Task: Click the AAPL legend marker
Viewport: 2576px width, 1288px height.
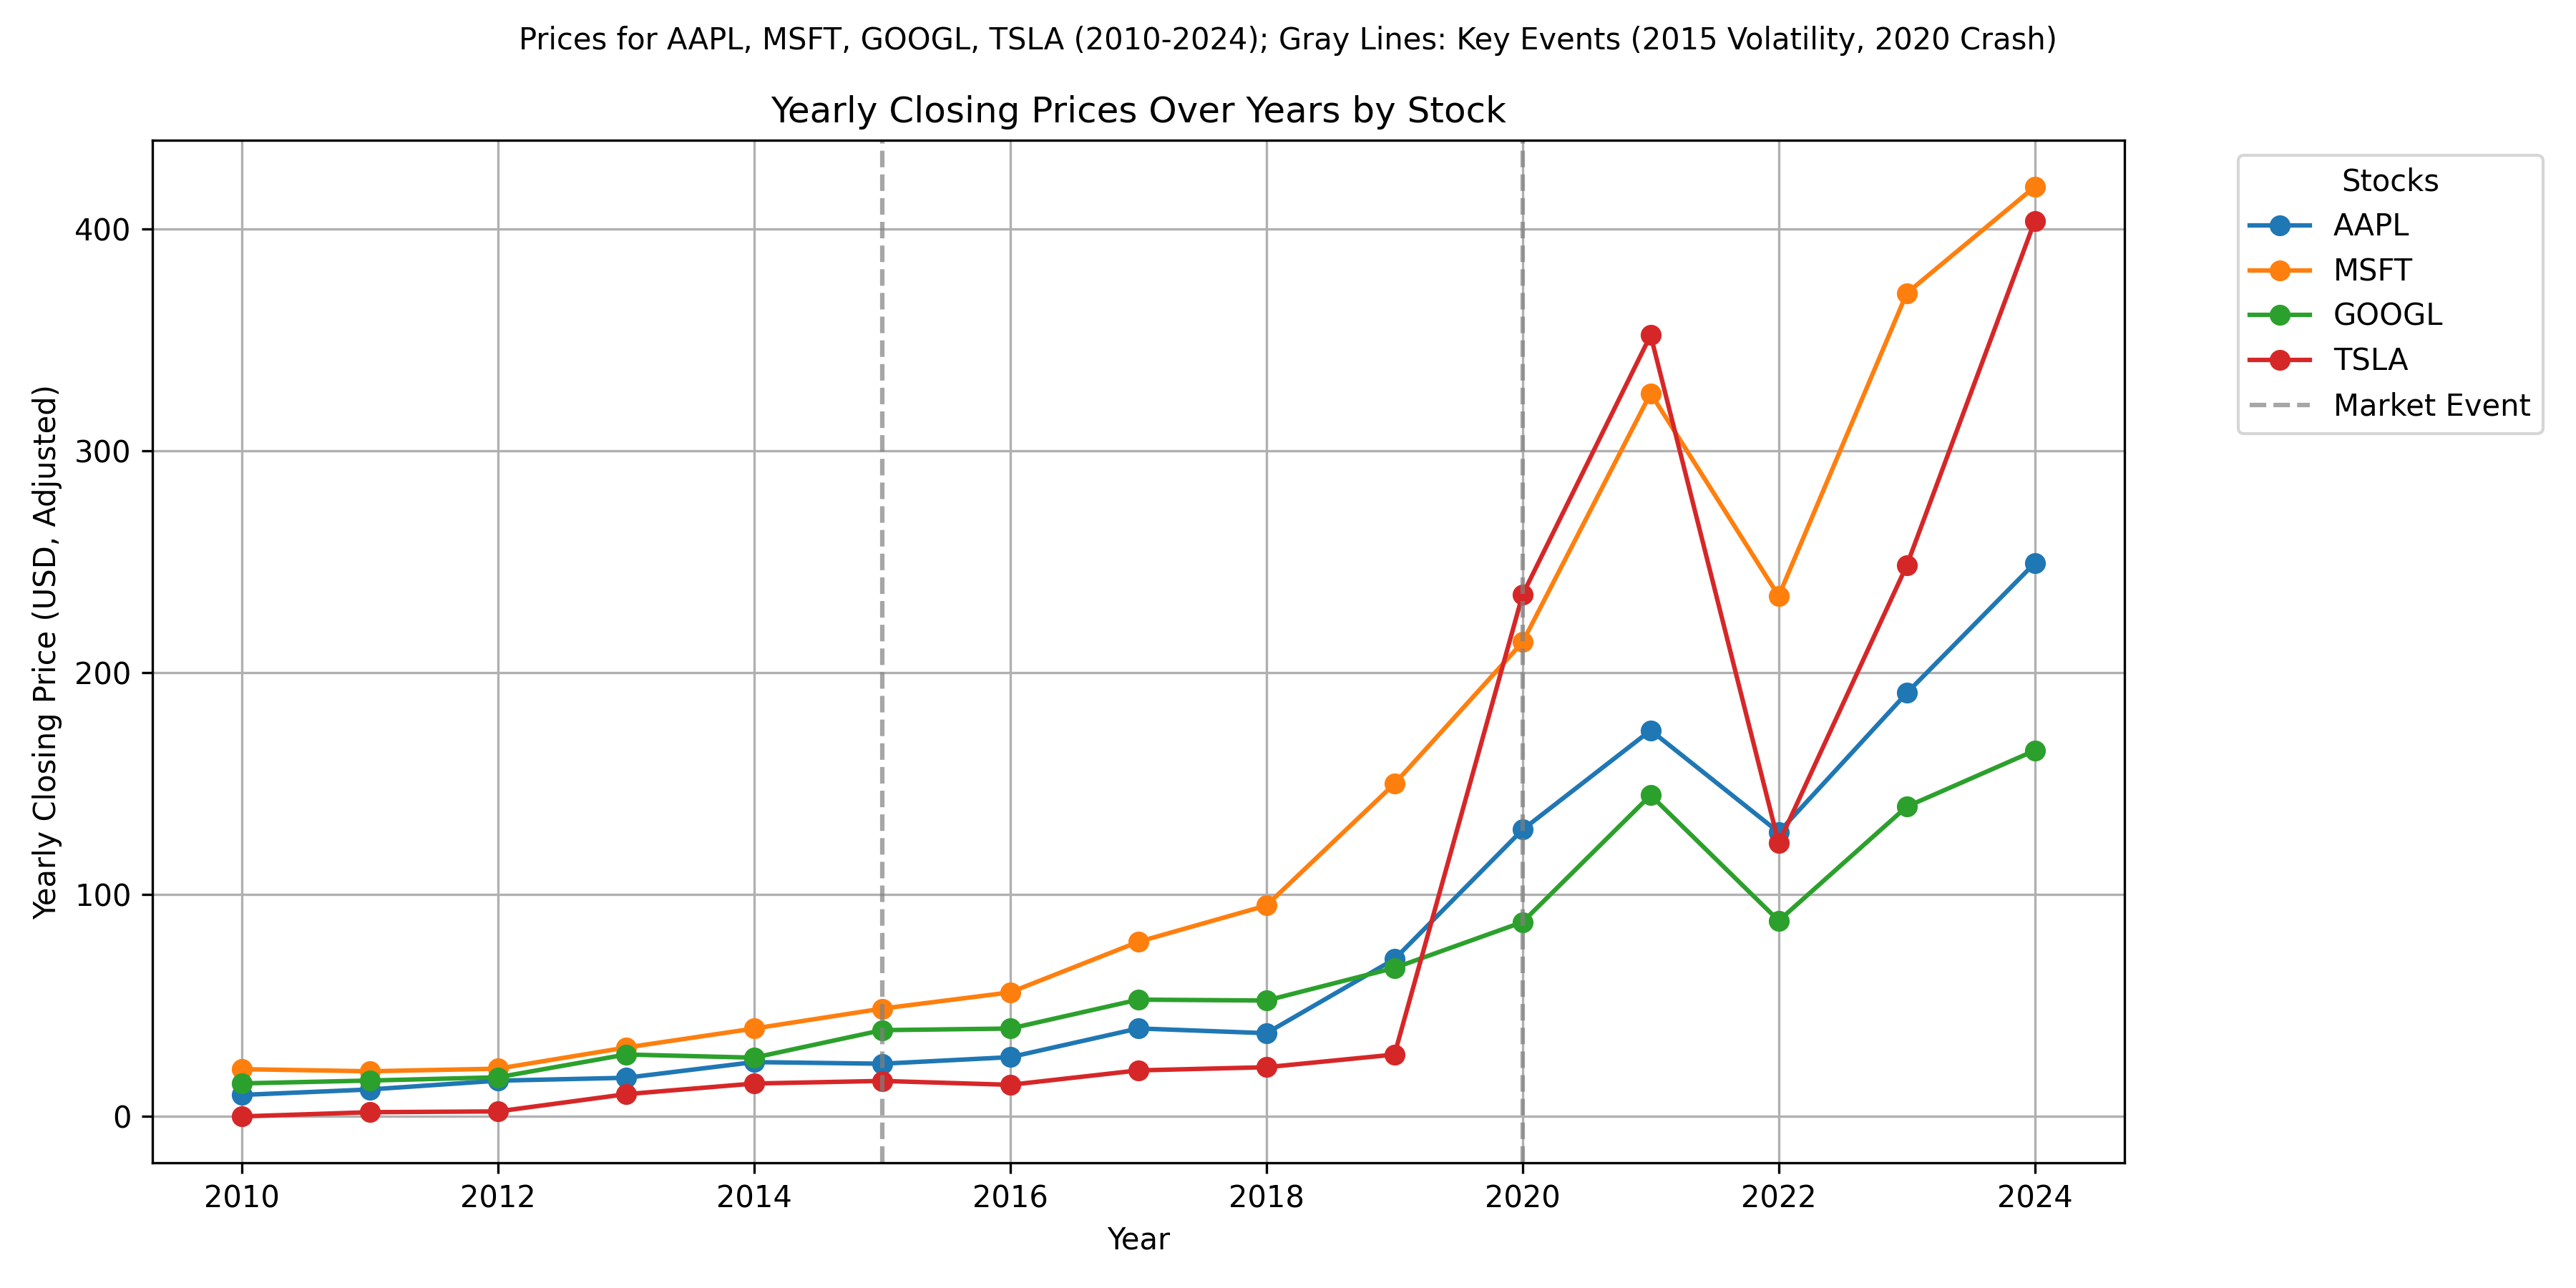Action: click(x=2280, y=225)
